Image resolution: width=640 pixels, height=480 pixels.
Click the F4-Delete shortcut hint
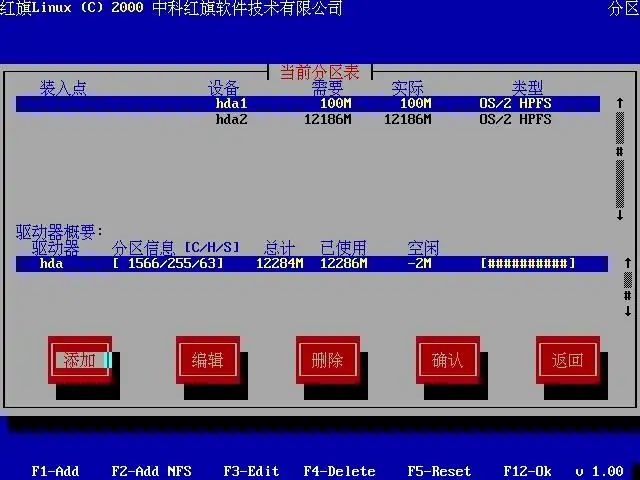[340, 471]
